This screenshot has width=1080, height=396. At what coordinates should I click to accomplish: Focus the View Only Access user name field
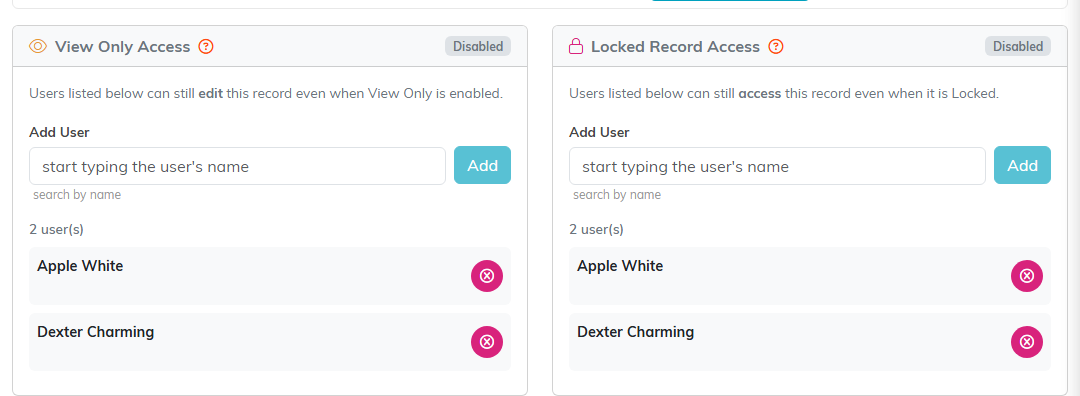click(238, 166)
